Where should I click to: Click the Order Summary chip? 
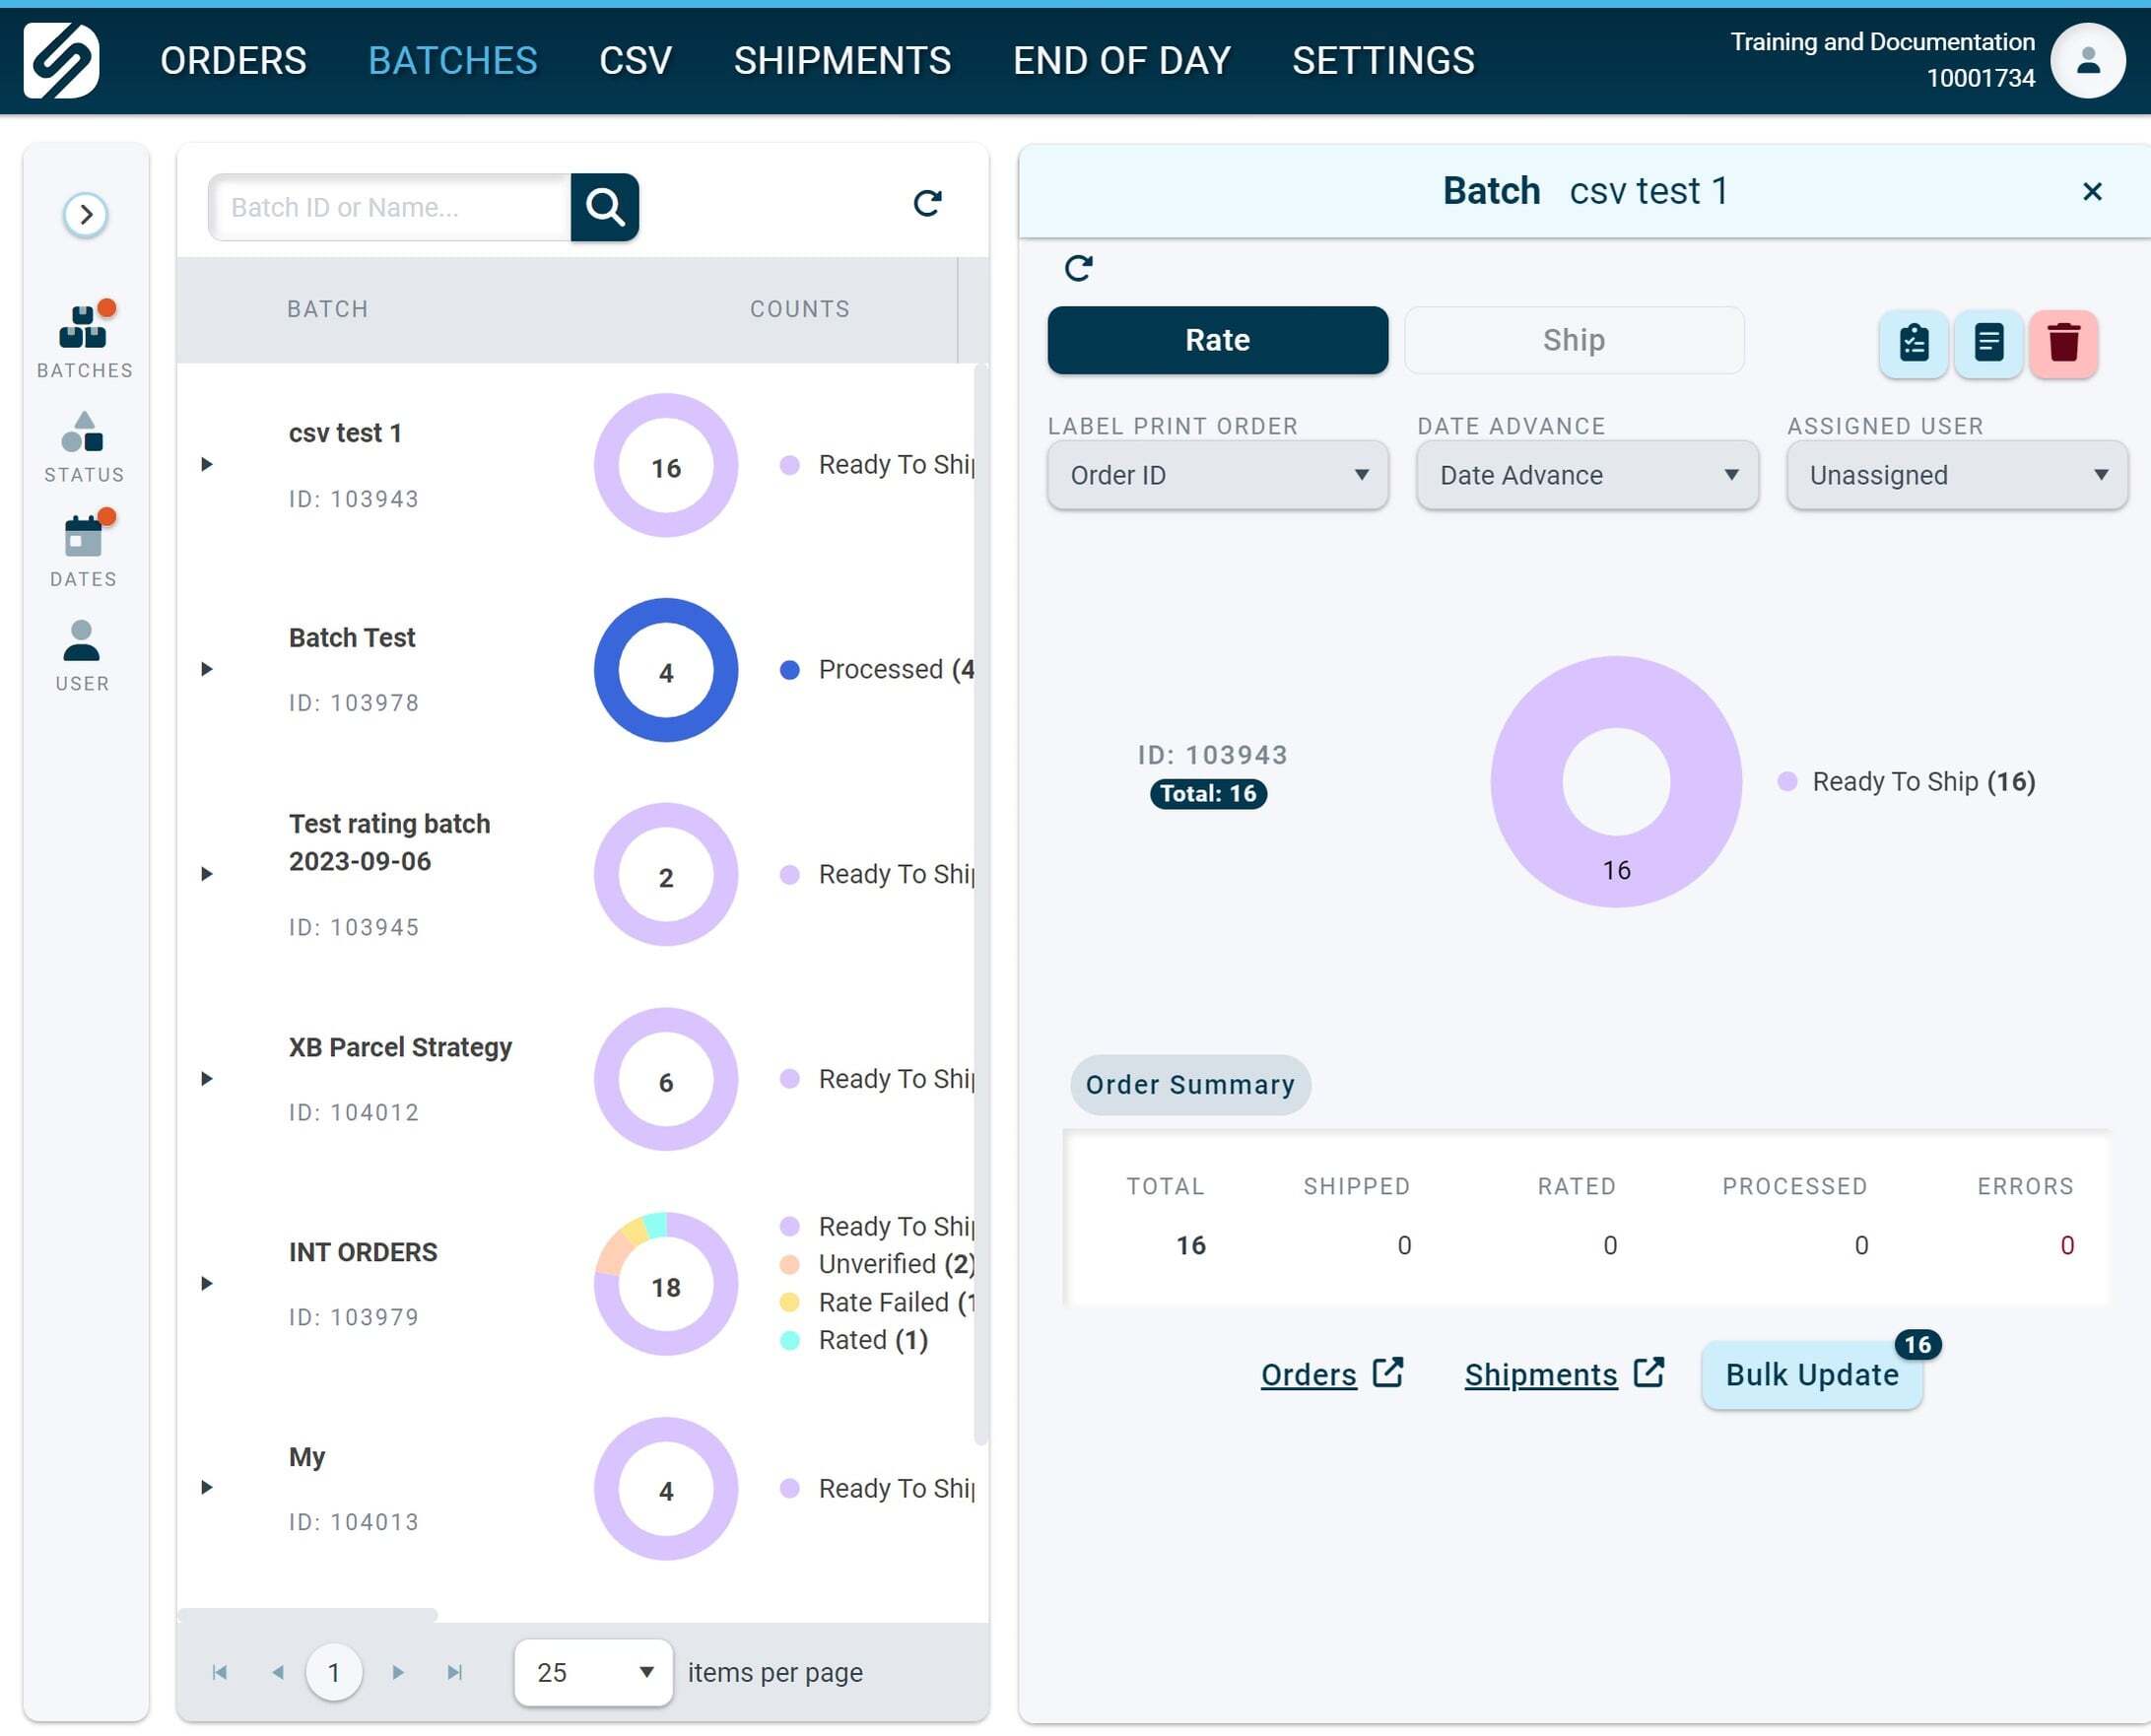point(1190,1085)
